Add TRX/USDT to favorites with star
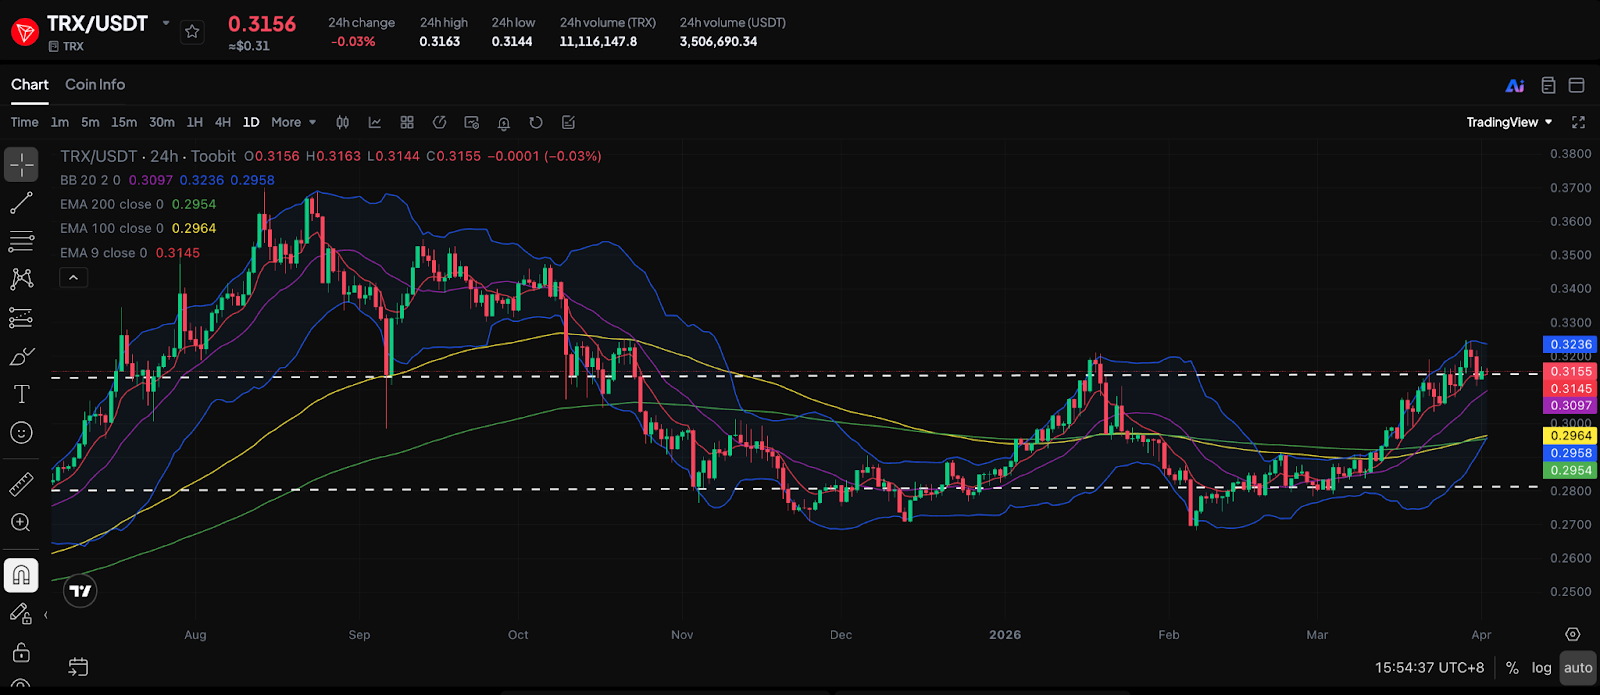The height and width of the screenshot is (695, 1600). coord(192,32)
